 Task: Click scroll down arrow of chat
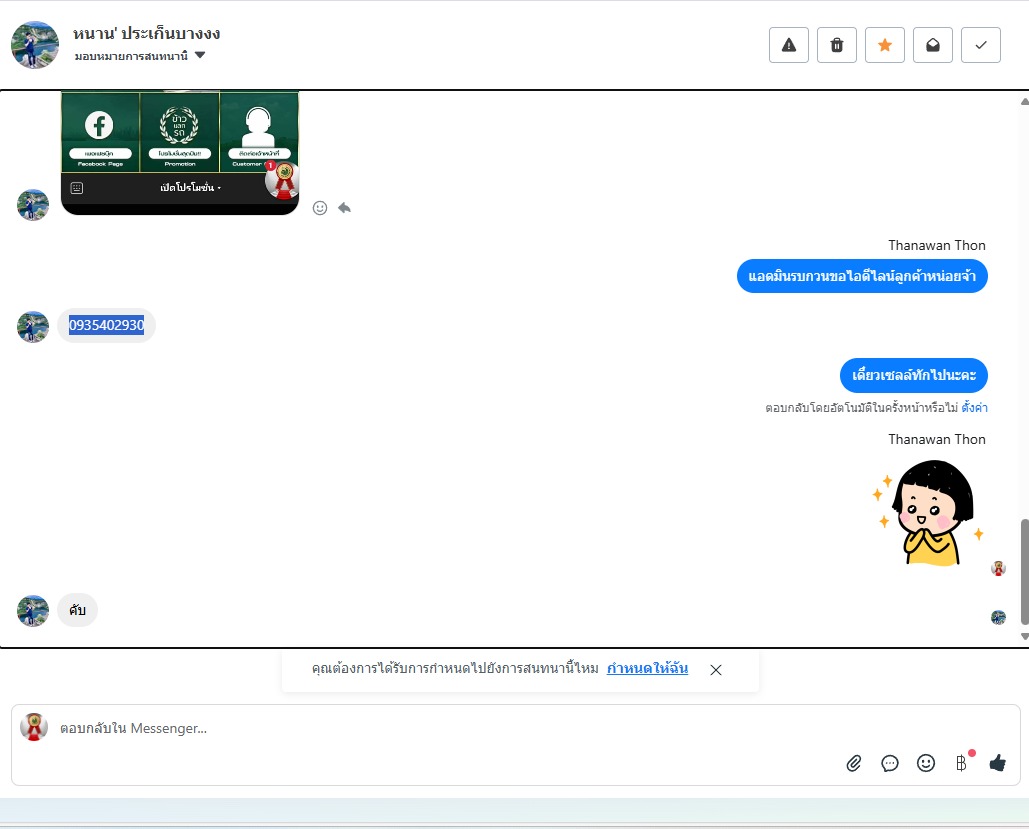[1024, 636]
